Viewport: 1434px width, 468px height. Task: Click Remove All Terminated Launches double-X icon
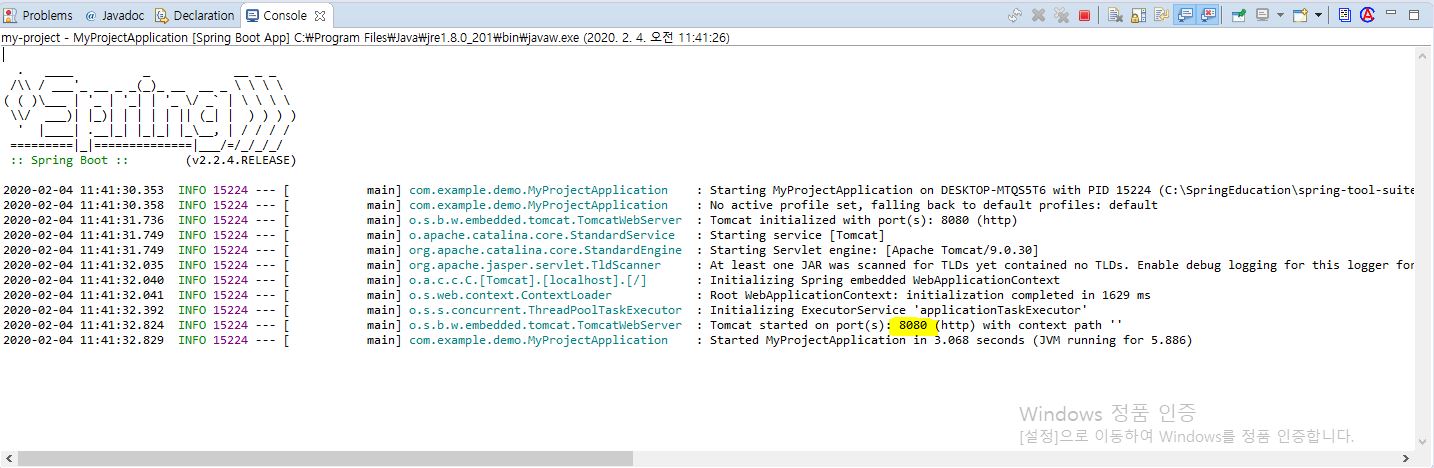click(1061, 15)
